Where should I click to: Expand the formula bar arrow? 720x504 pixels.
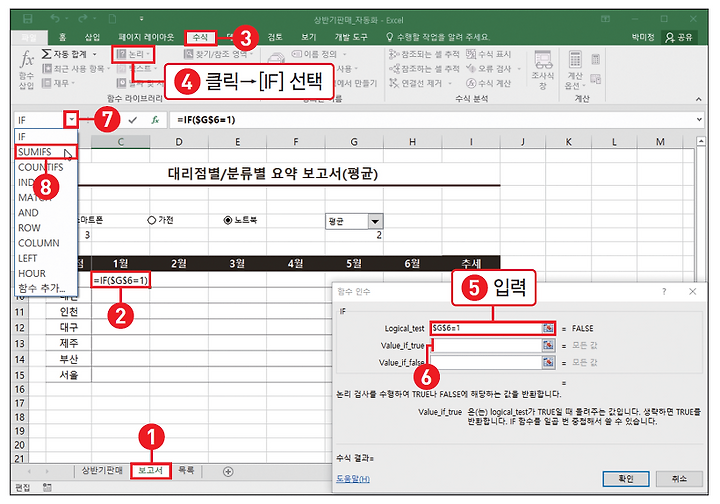pos(699,120)
